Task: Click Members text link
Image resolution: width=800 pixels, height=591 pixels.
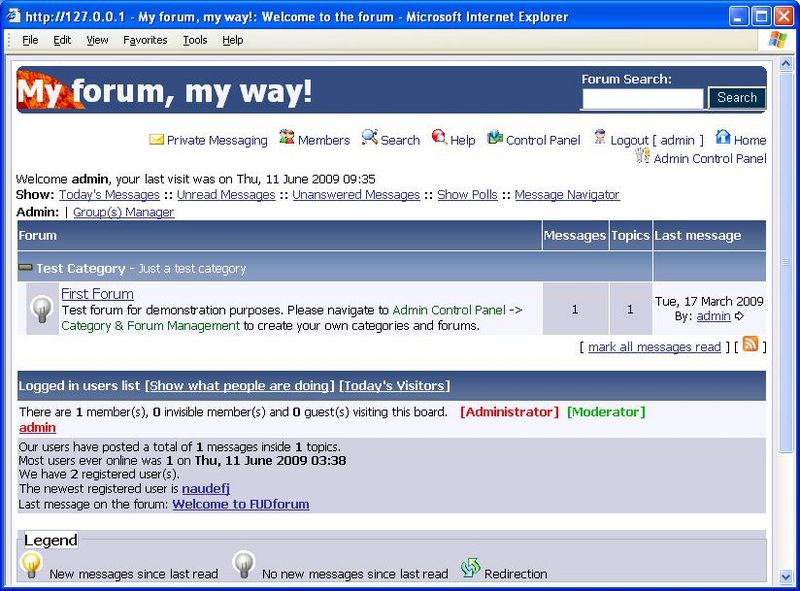Action: pos(324,140)
